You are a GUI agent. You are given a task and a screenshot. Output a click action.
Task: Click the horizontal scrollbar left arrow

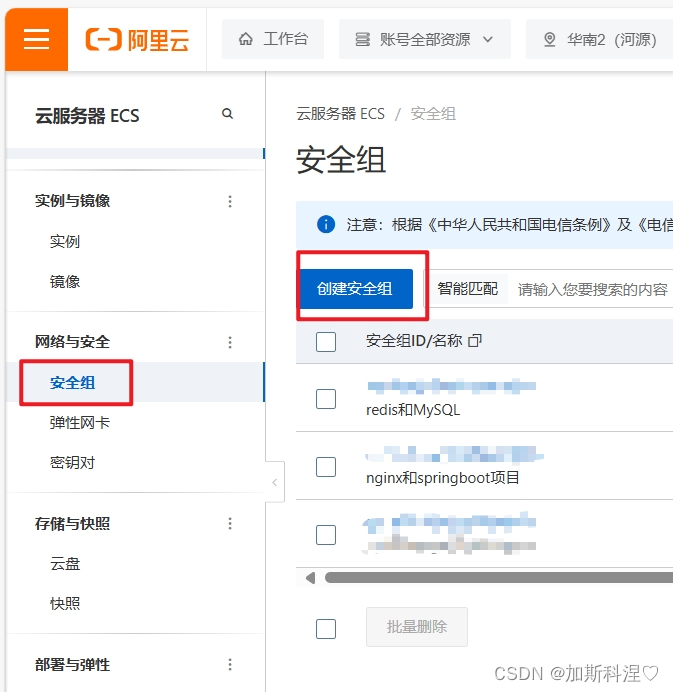pos(311,578)
